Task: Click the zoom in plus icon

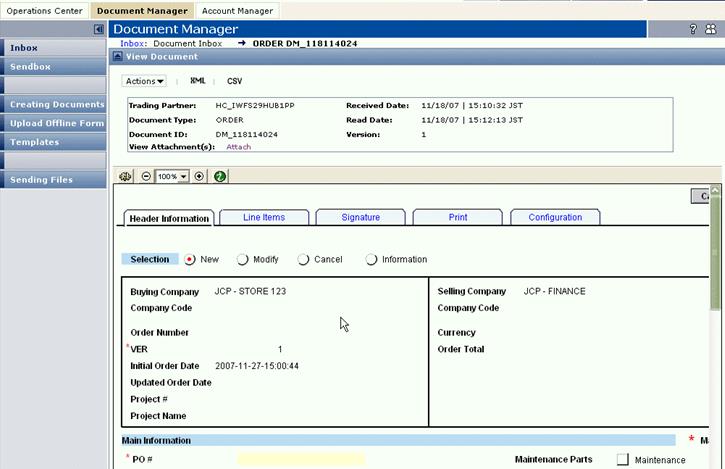Action: [x=199, y=176]
